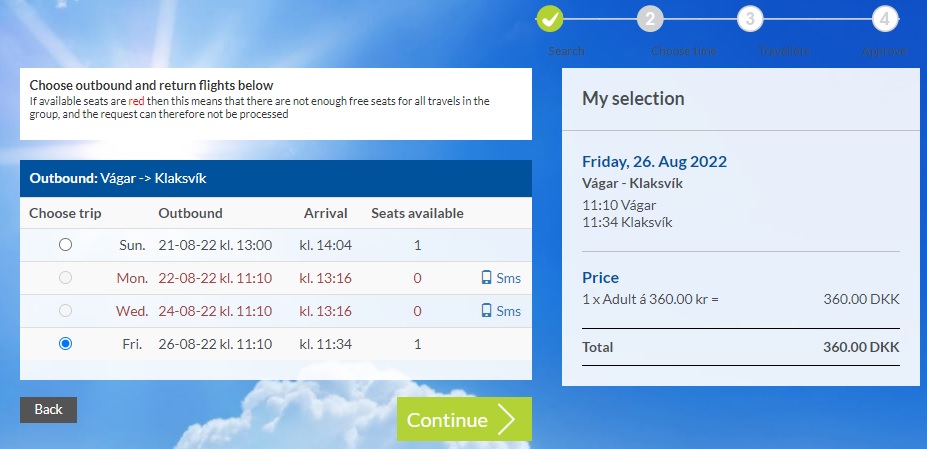Select the Sunday 21-08-22 flight radio button
The image size is (927, 449).
[66, 245]
